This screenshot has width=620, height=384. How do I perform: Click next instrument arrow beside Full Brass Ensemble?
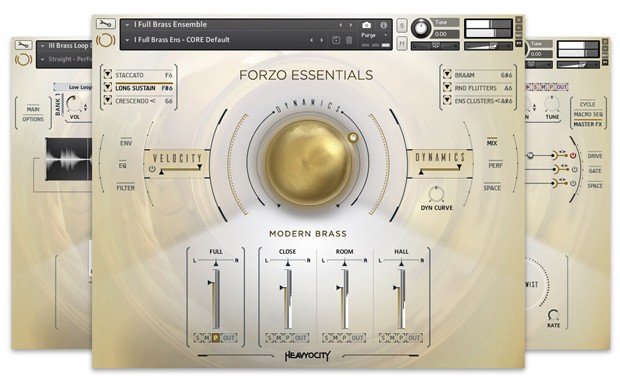click(351, 25)
